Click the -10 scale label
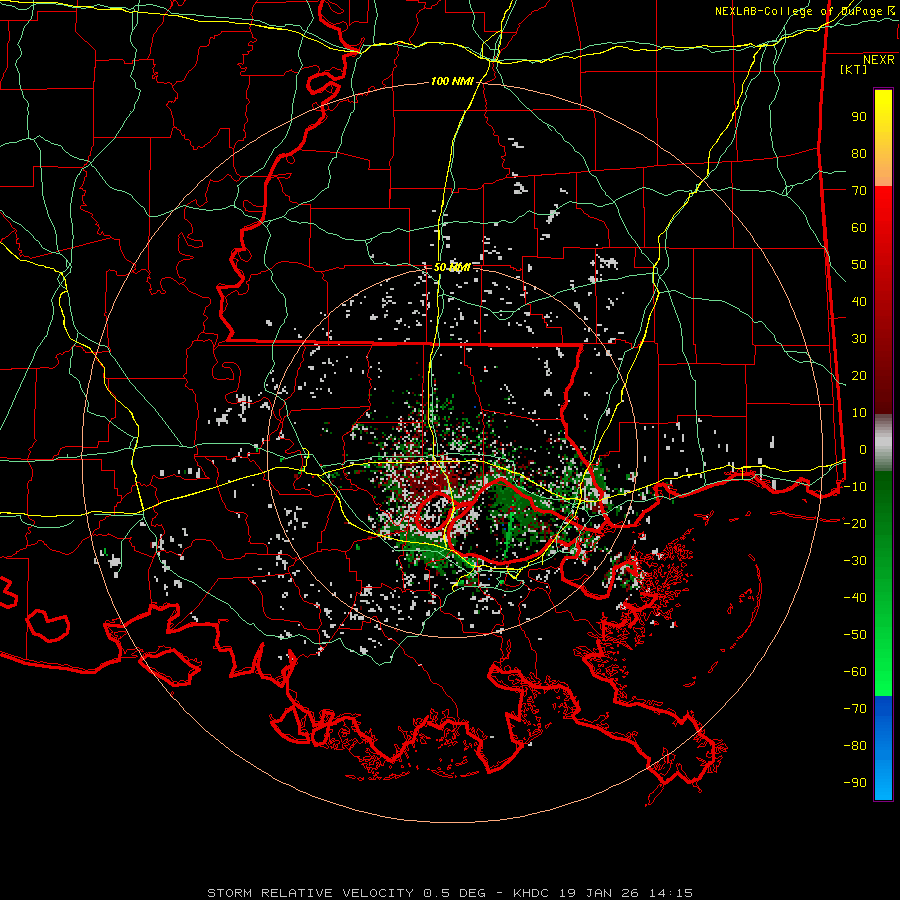This screenshot has width=900, height=900. (x=855, y=487)
